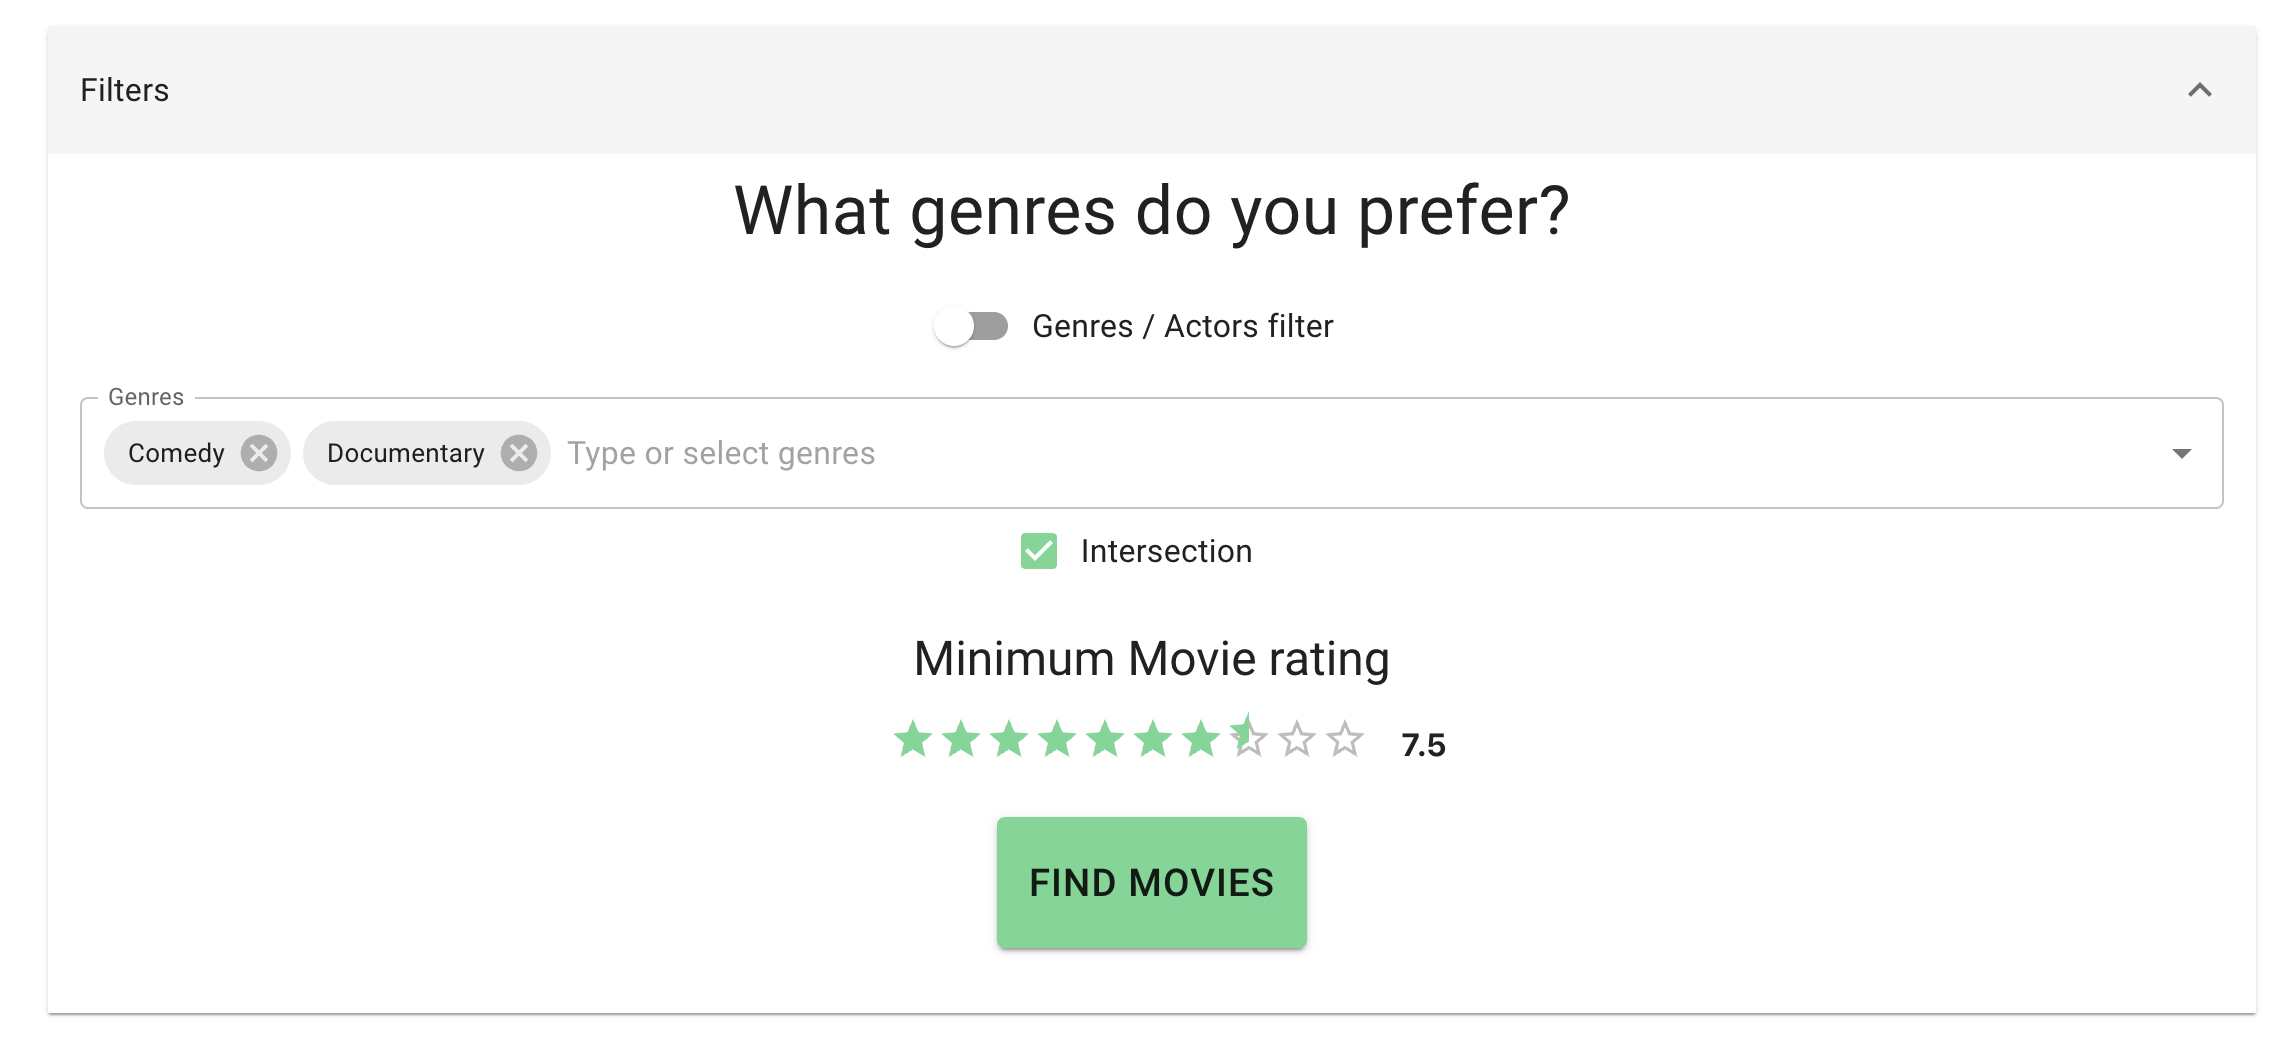Click the Documentary chip label
Viewport: 2292px width, 1048px height.
(405, 453)
